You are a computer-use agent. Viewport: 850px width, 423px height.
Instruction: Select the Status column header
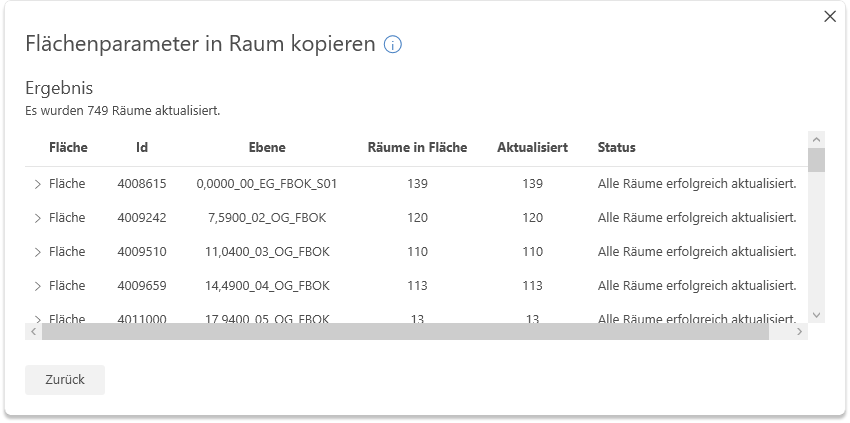[x=616, y=148]
